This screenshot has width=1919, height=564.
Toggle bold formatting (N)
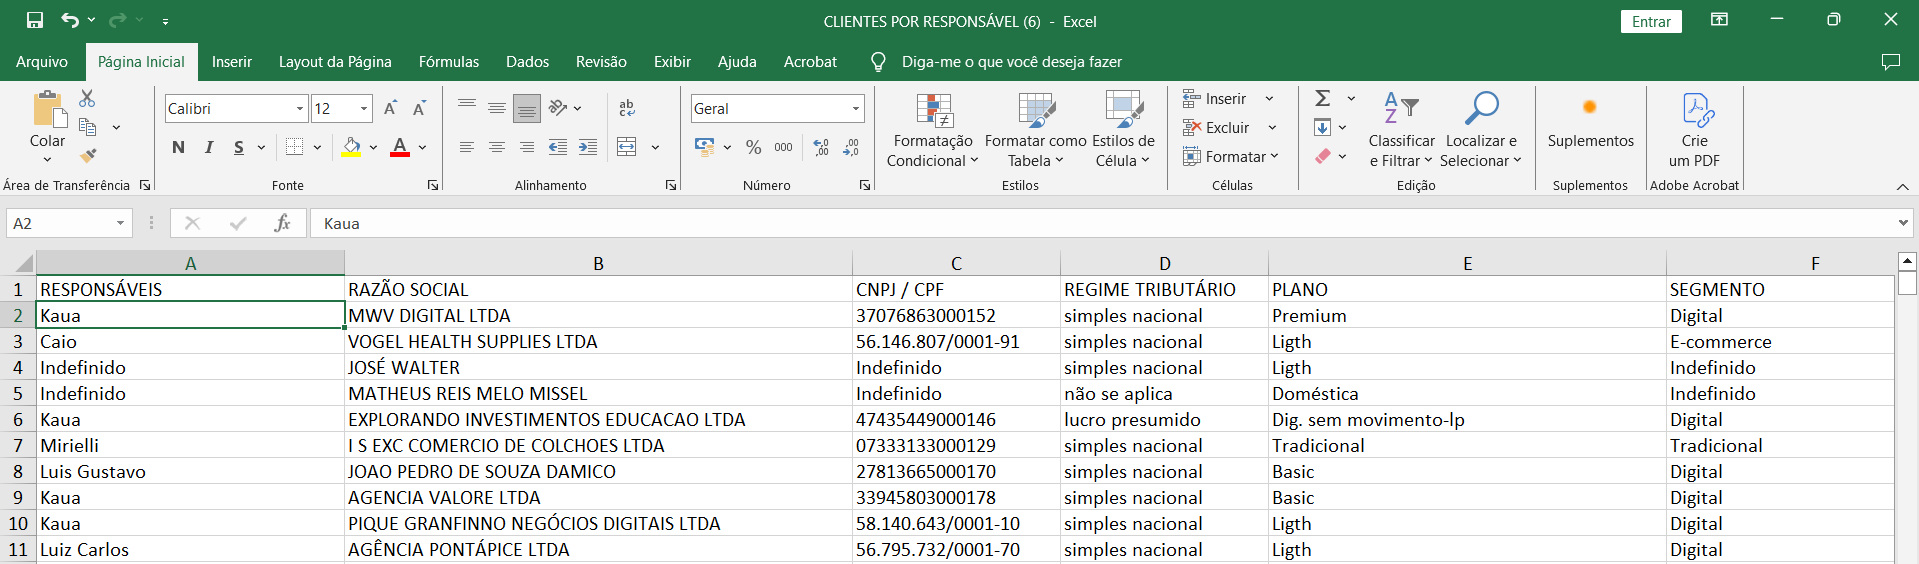pyautogui.click(x=178, y=147)
